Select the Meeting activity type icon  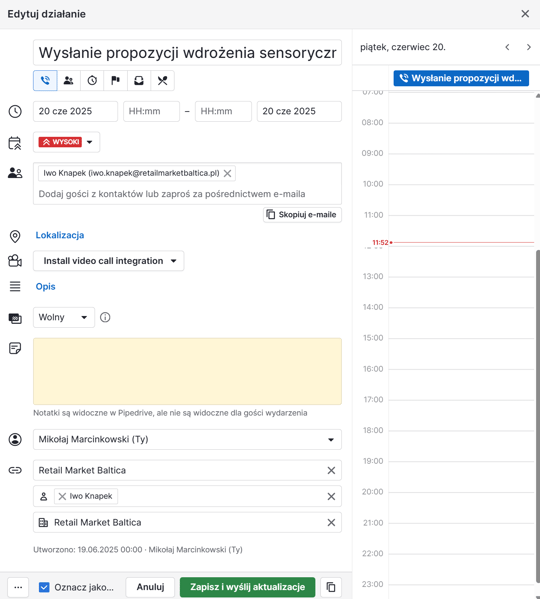tap(69, 81)
